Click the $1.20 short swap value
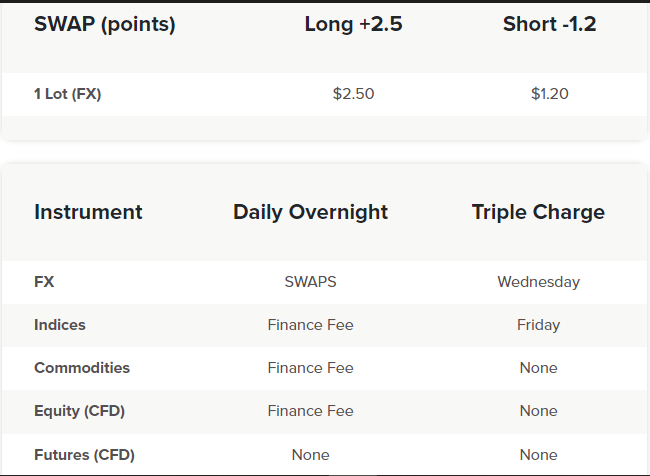The height and width of the screenshot is (476, 650). [x=549, y=94]
